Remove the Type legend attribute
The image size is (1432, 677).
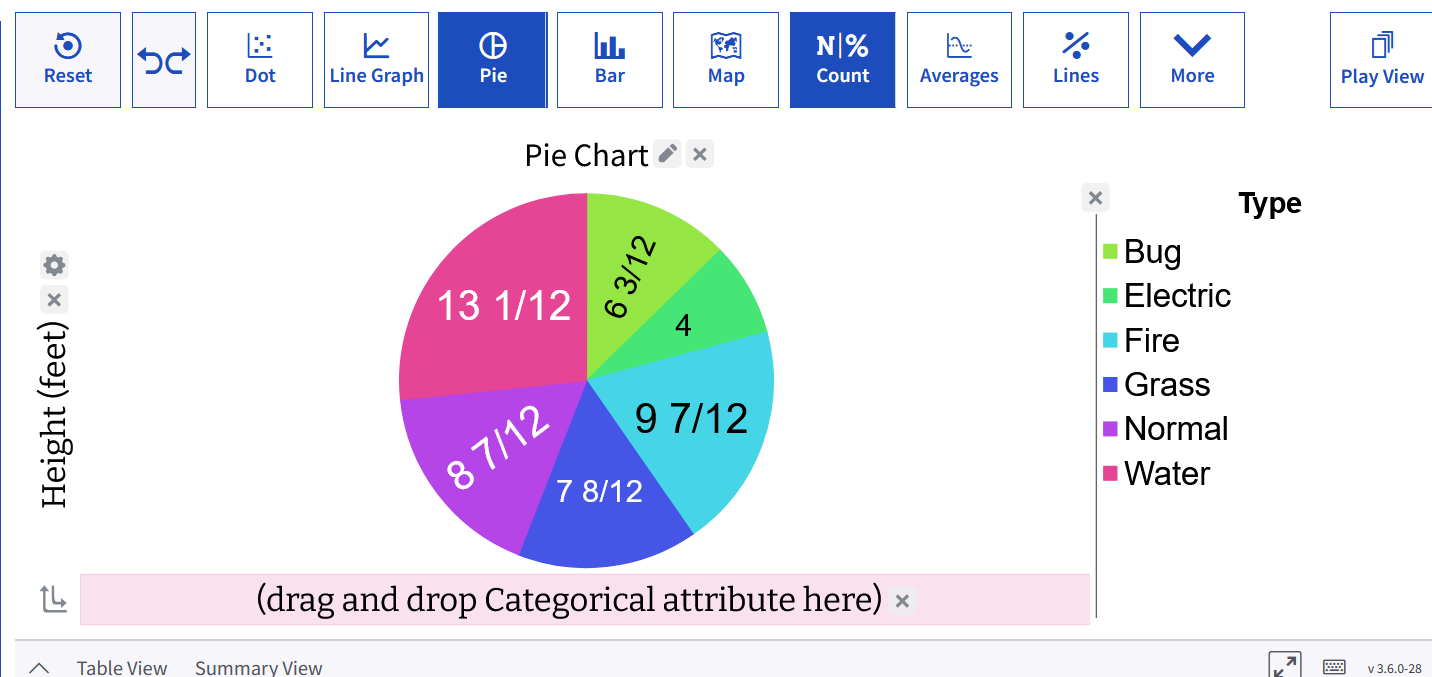1095,198
